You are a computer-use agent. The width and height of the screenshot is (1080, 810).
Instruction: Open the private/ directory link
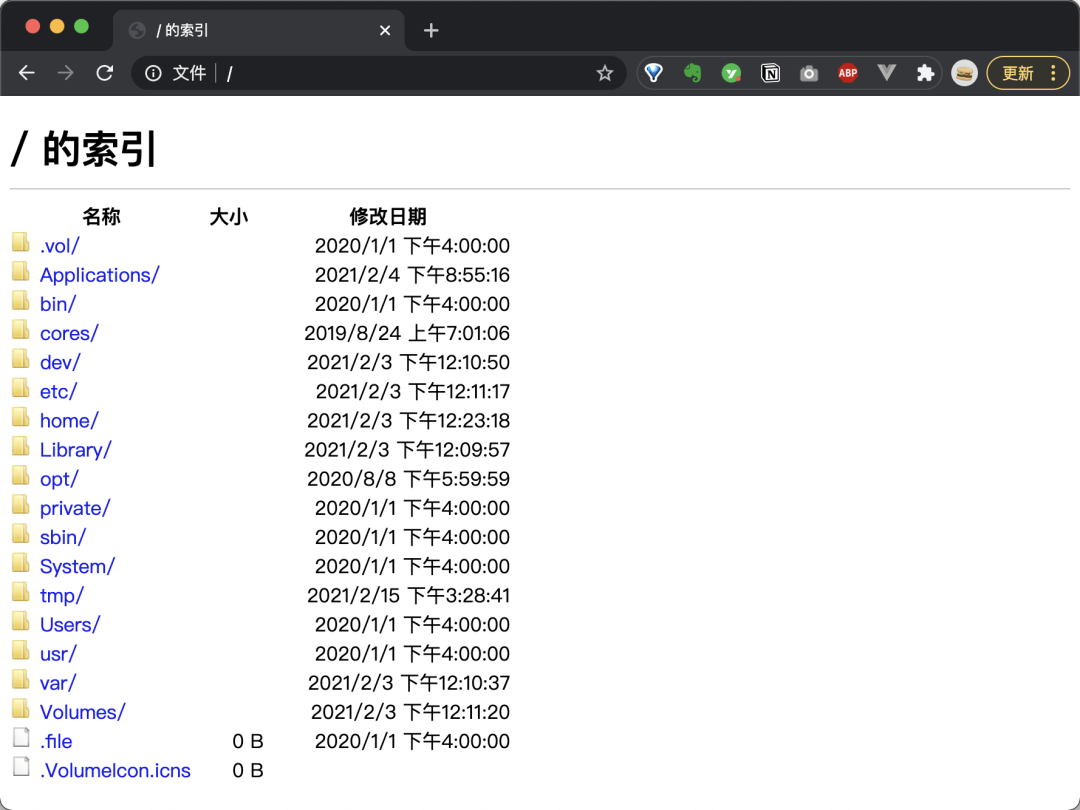click(x=75, y=508)
